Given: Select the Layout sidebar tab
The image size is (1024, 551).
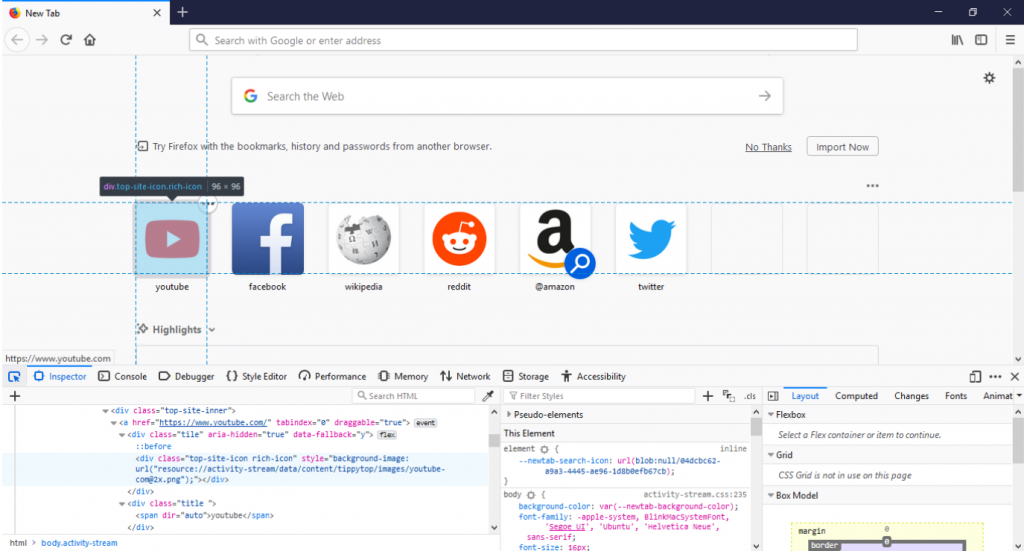Looking at the screenshot, I should 805,396.
